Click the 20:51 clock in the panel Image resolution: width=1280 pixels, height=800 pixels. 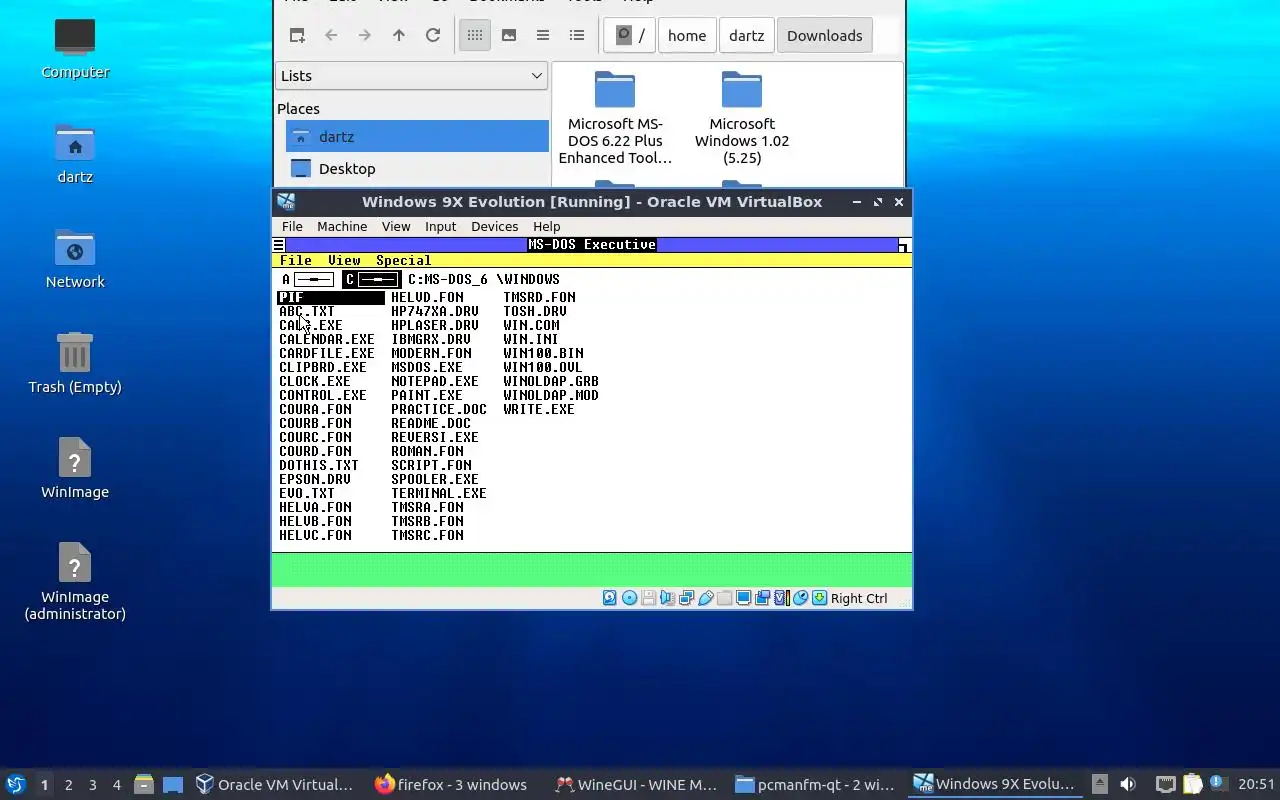click(x=1257, y=784)
